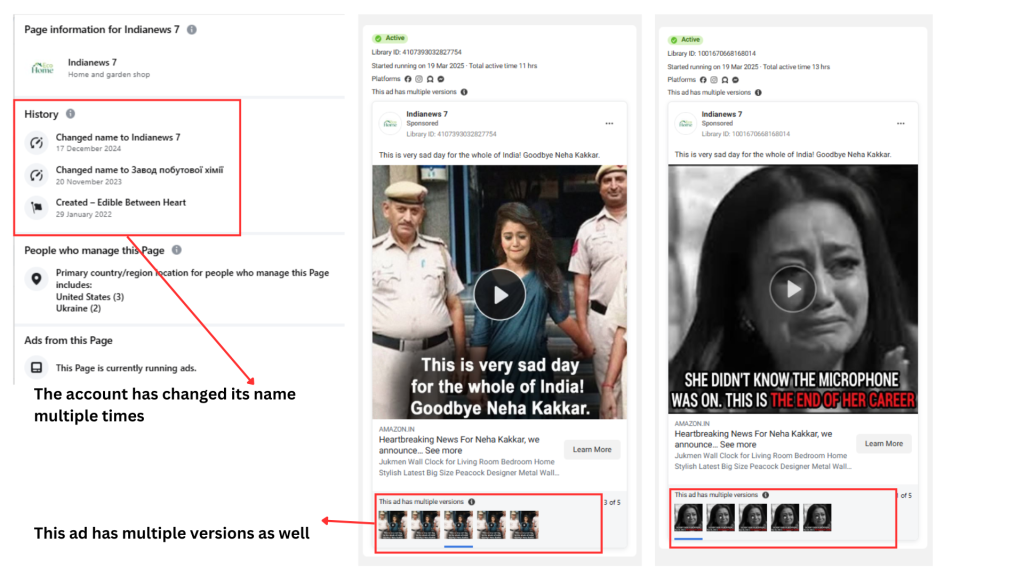Open the three-dot menu on the crying-woman ad
Screen dimensions: 1024x576
click(901, 123)
